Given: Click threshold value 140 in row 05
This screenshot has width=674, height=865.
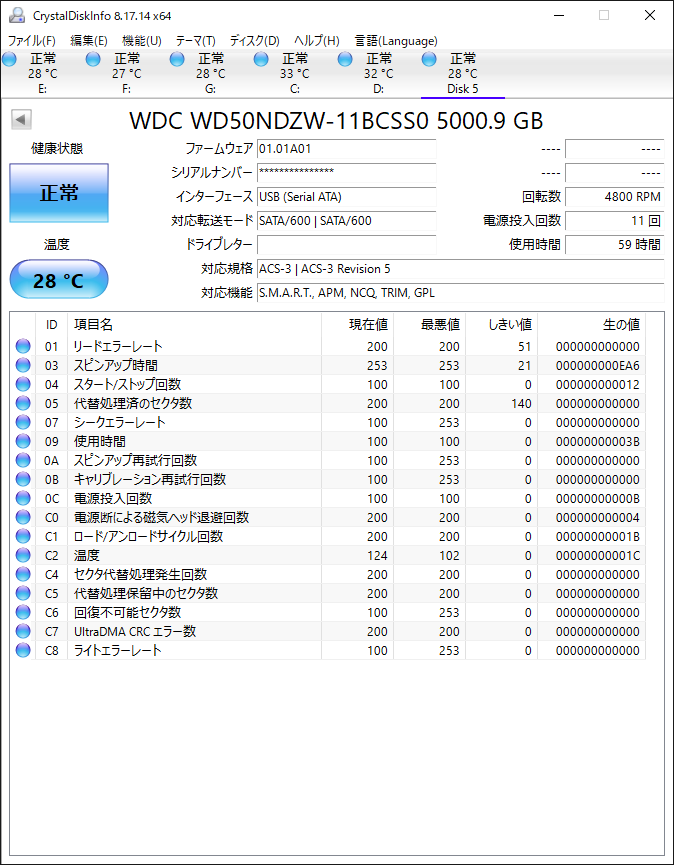Looking at the screenshot, I should point(521,404).
